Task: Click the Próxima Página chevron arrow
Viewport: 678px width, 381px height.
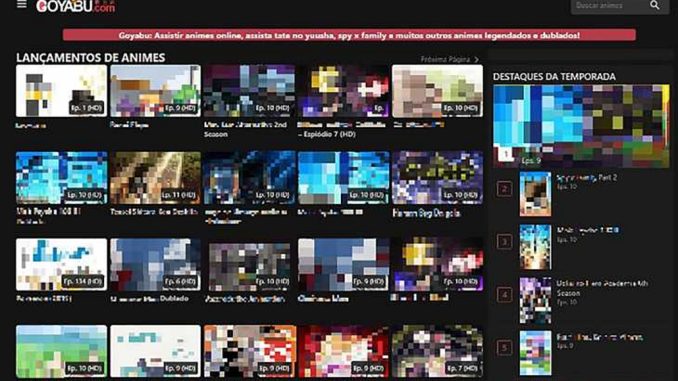Action: pos(477,59)
